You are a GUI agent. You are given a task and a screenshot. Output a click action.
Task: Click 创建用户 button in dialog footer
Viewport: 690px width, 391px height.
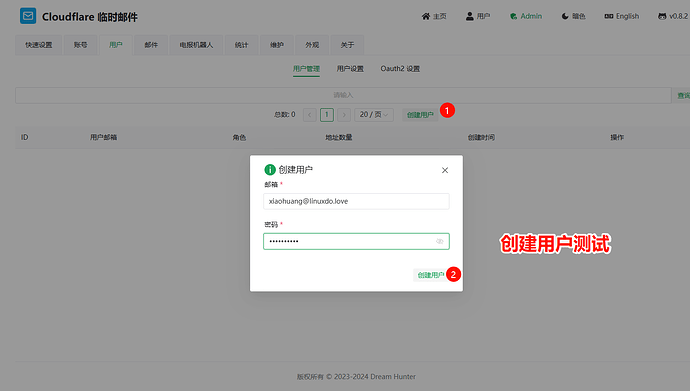tap(430, 275)
